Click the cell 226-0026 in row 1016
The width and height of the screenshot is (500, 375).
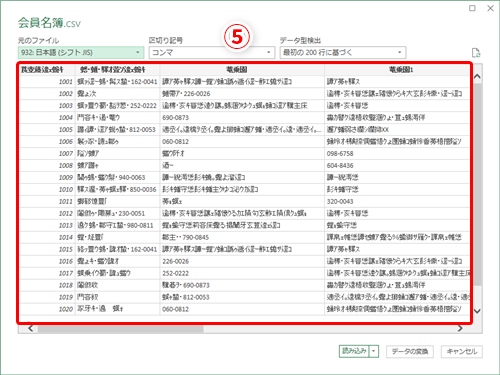[x=242, y=261]
